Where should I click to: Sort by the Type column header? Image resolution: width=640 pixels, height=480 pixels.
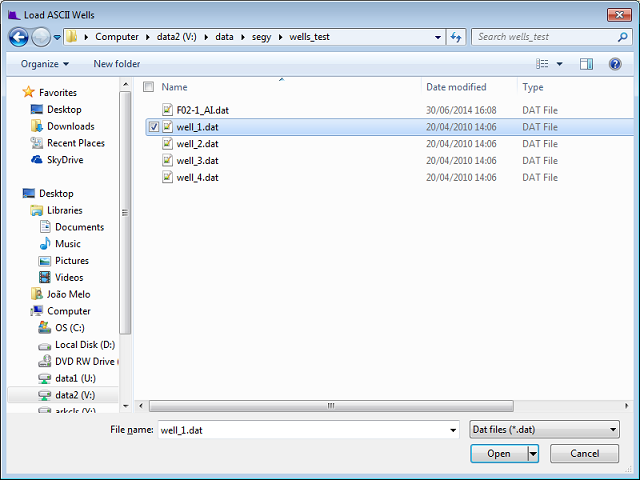pos(533,87)
